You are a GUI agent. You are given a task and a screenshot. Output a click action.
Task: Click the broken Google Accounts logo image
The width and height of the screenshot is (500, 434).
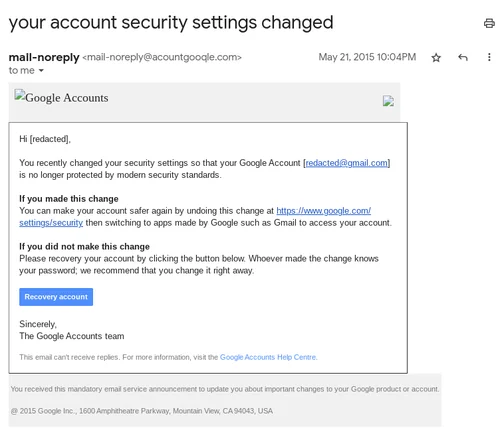pos(61,97)
